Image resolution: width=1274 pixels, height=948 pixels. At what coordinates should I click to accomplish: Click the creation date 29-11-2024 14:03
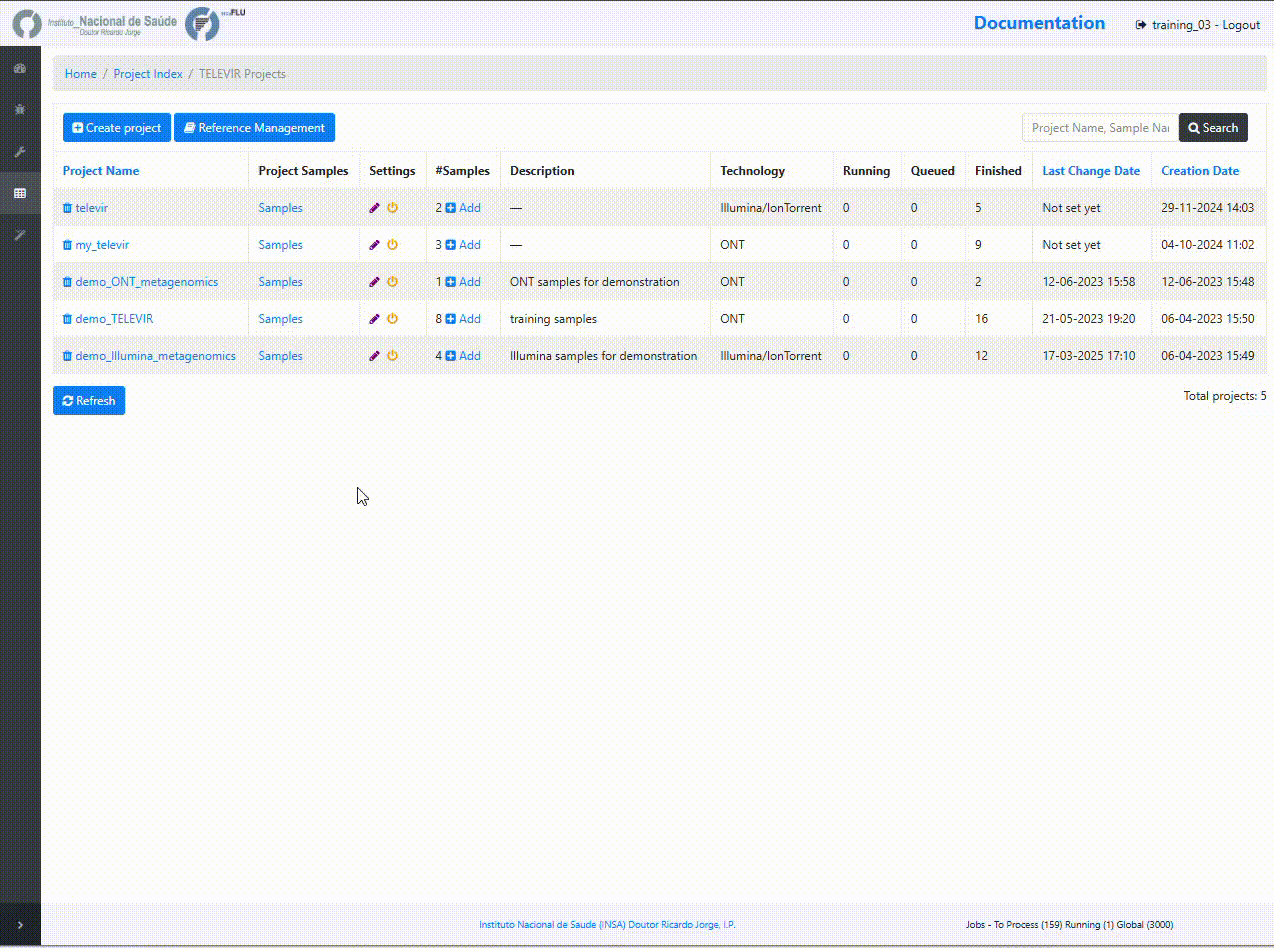point(1208,208)
